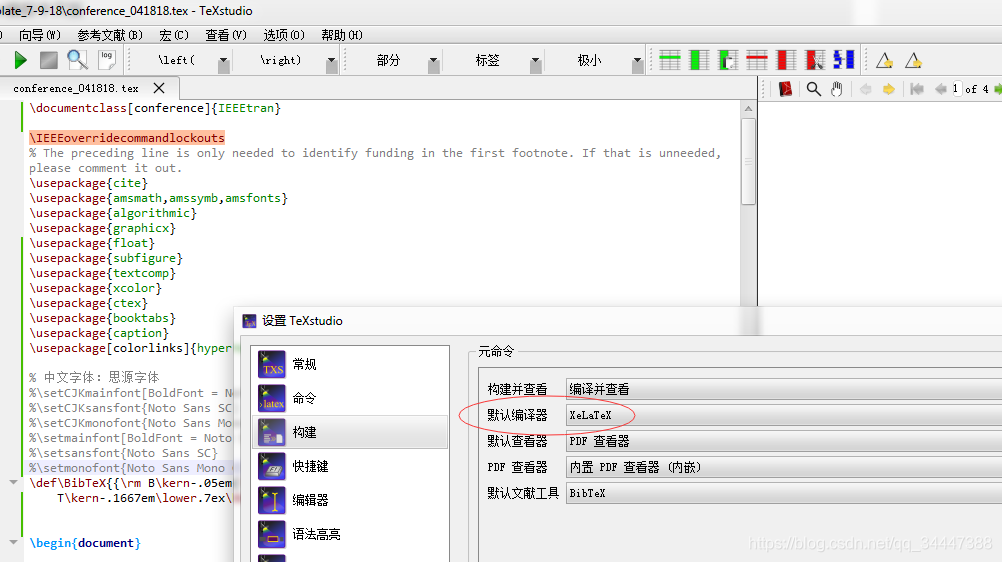
Task: Click the align table columns icon
Action: click(x=844, y=60)
